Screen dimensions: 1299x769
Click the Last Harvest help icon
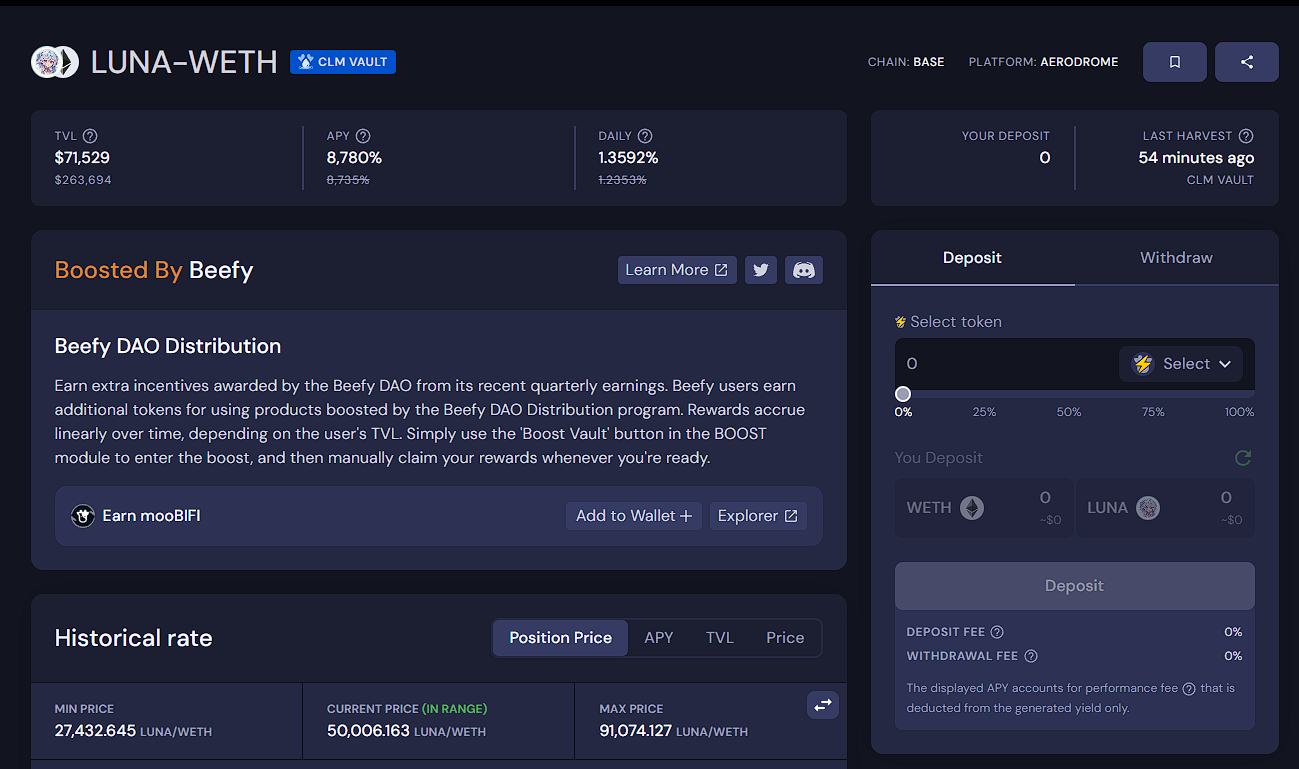point(1245,136)
